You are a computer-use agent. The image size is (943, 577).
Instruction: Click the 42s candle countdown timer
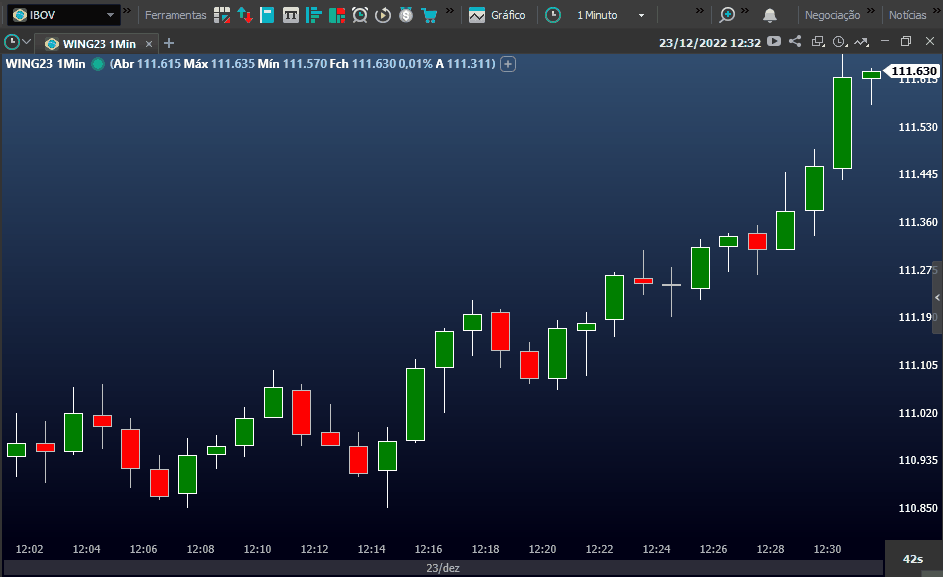[913, 559]
